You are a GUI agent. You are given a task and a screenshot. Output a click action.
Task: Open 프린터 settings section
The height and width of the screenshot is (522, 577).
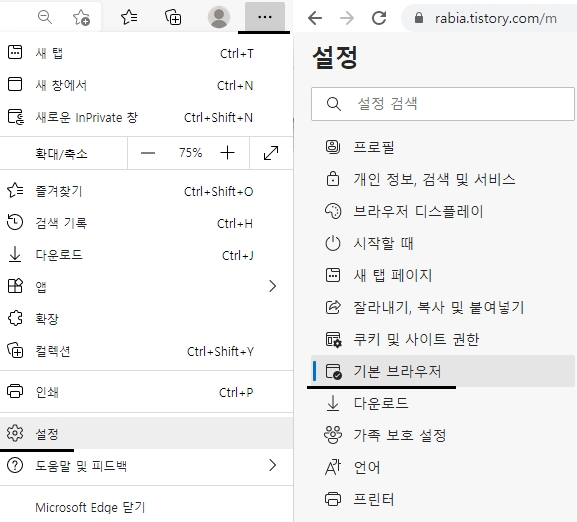click(443, 499)
